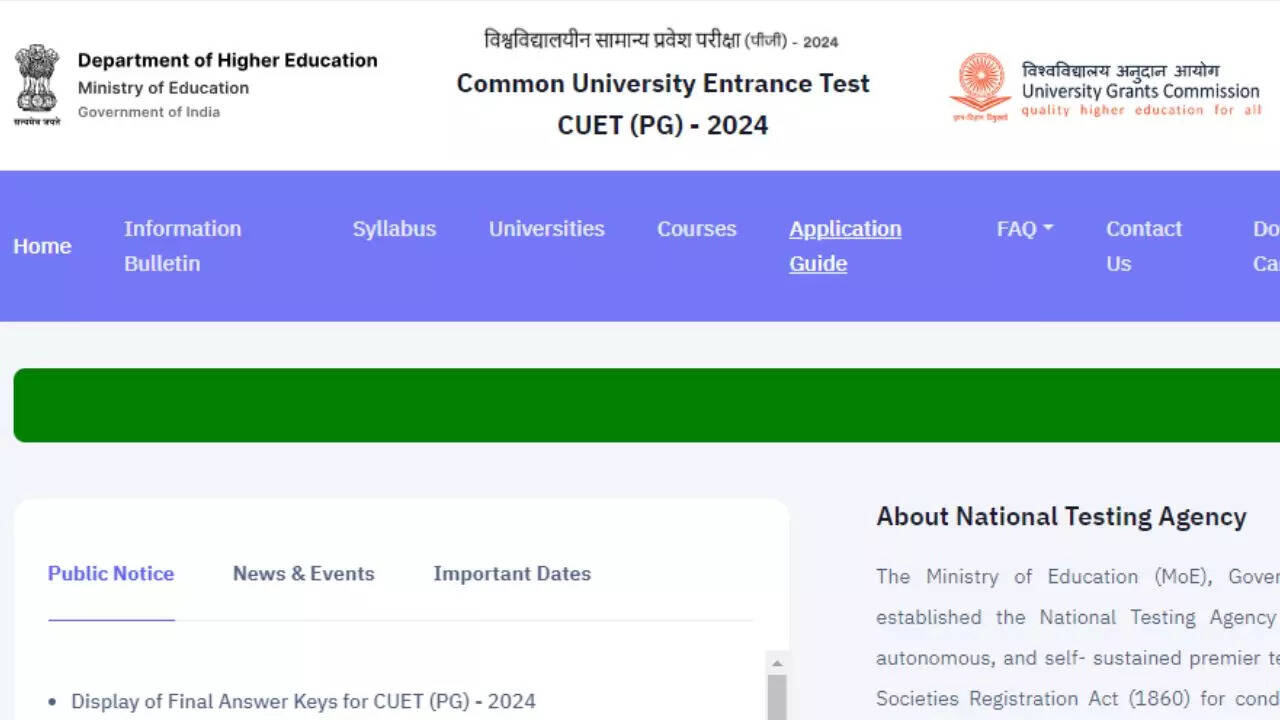Switch to the Public Notice tab
The width and height of the screenshot is (1280, 720).
coord(111,574)
